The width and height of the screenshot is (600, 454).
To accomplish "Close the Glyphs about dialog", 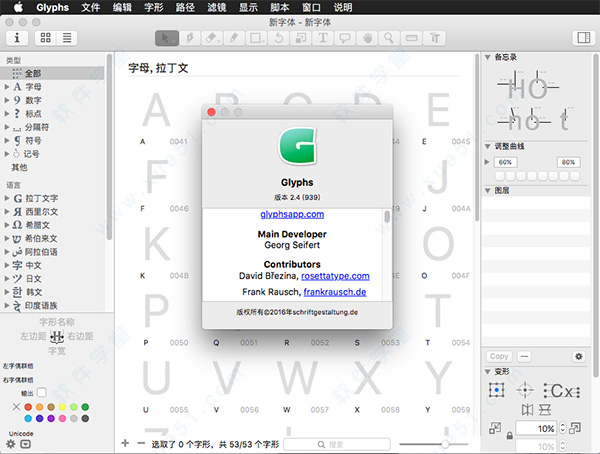I will click(211, 112).
